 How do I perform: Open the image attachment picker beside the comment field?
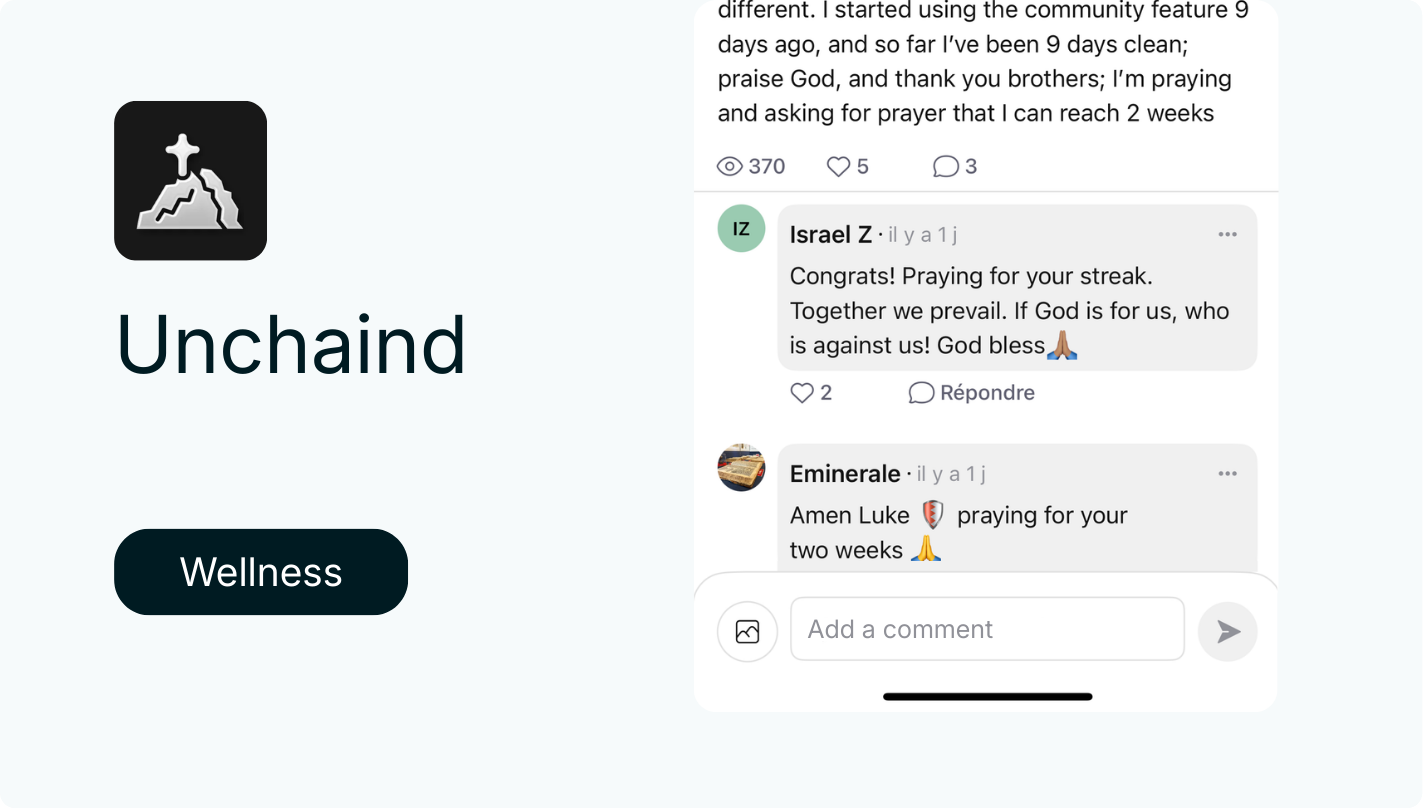pos(747,631)
